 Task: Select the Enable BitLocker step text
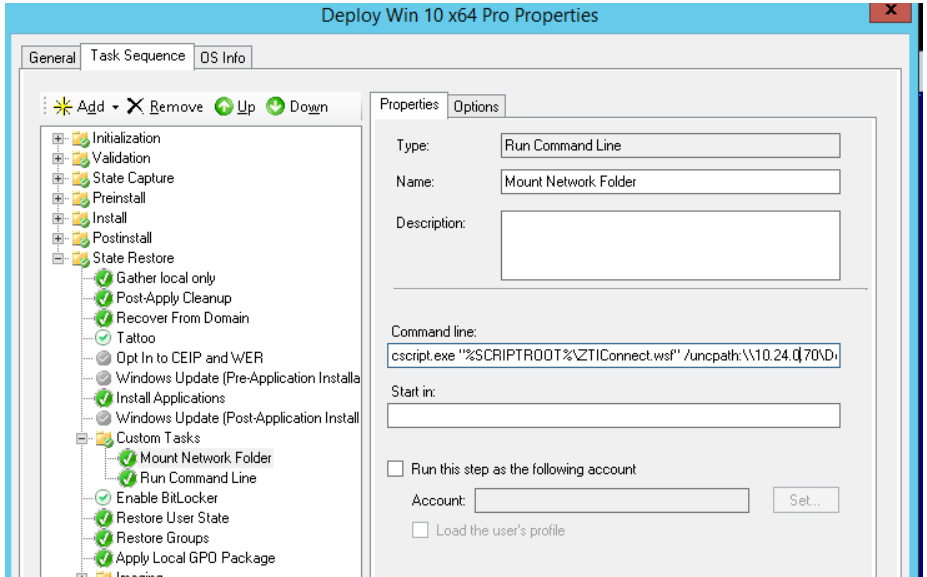[167, 498]
